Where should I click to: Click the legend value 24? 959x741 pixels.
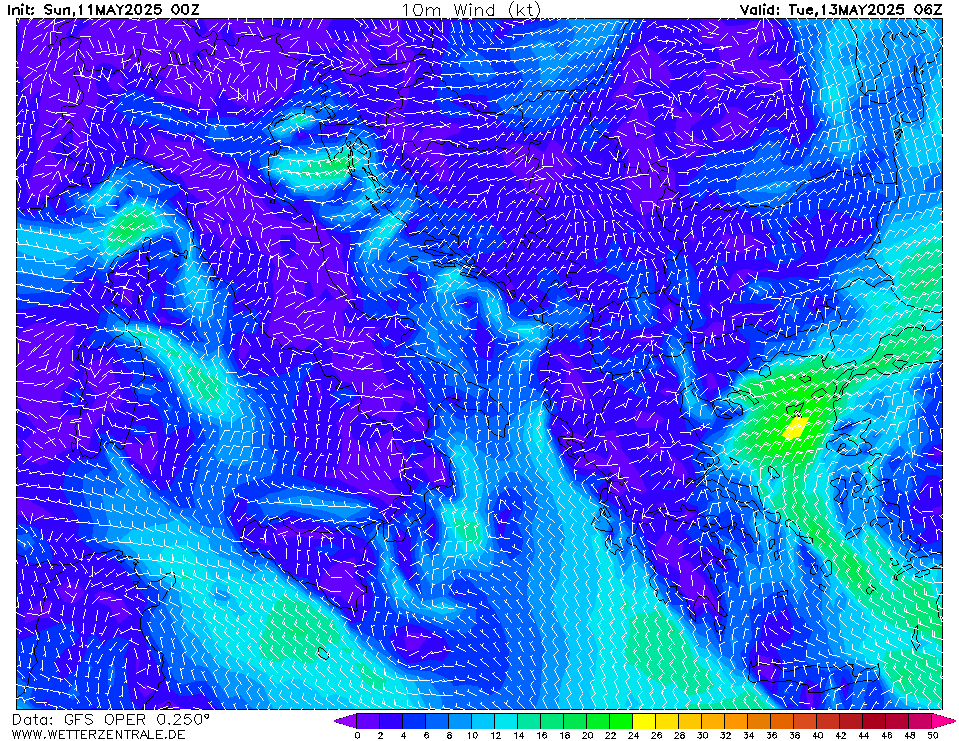[x=633, y=735]
